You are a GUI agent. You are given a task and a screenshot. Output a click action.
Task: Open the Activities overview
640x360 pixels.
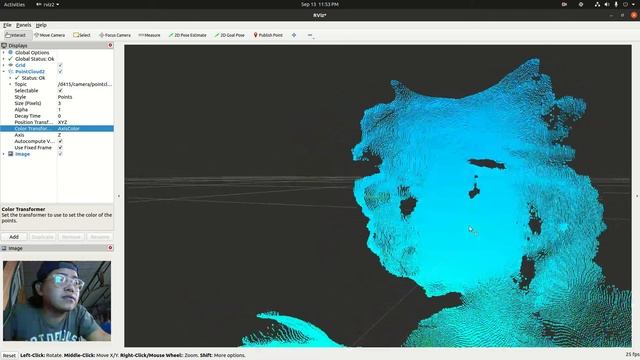(14, 4)
